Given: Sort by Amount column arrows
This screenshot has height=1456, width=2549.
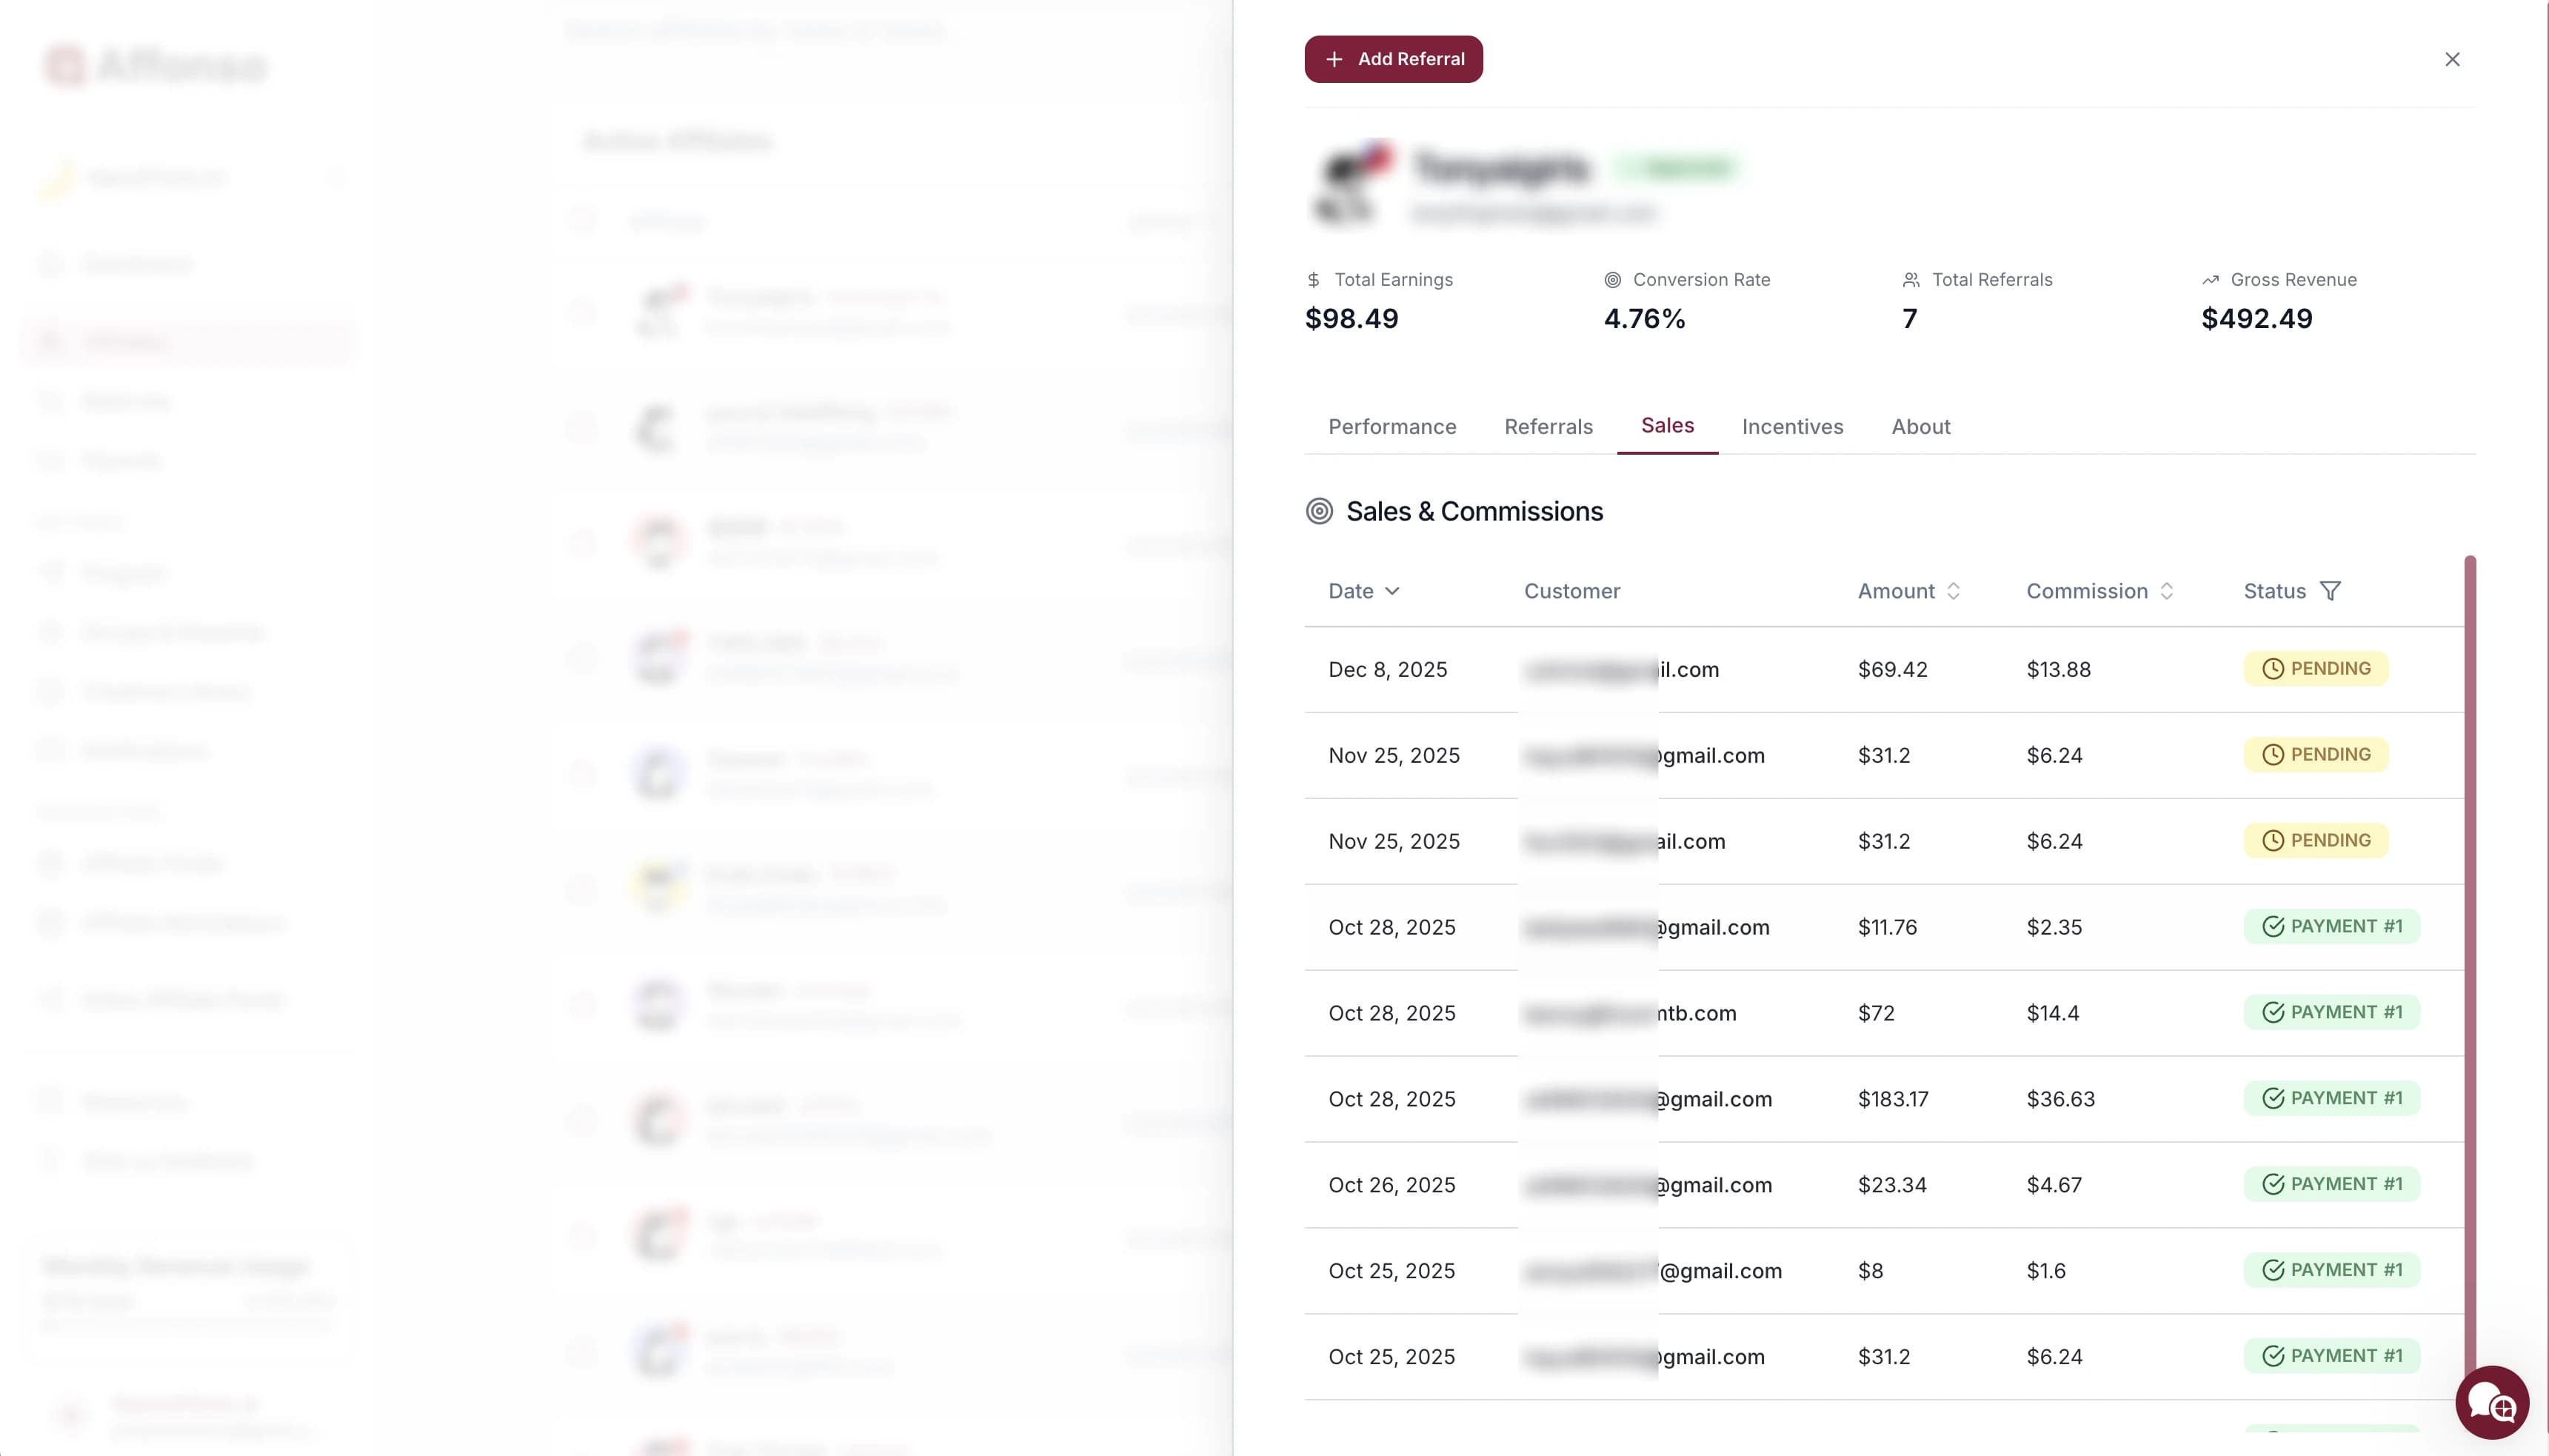Looking at the screenshot, I should [1953, 591].
